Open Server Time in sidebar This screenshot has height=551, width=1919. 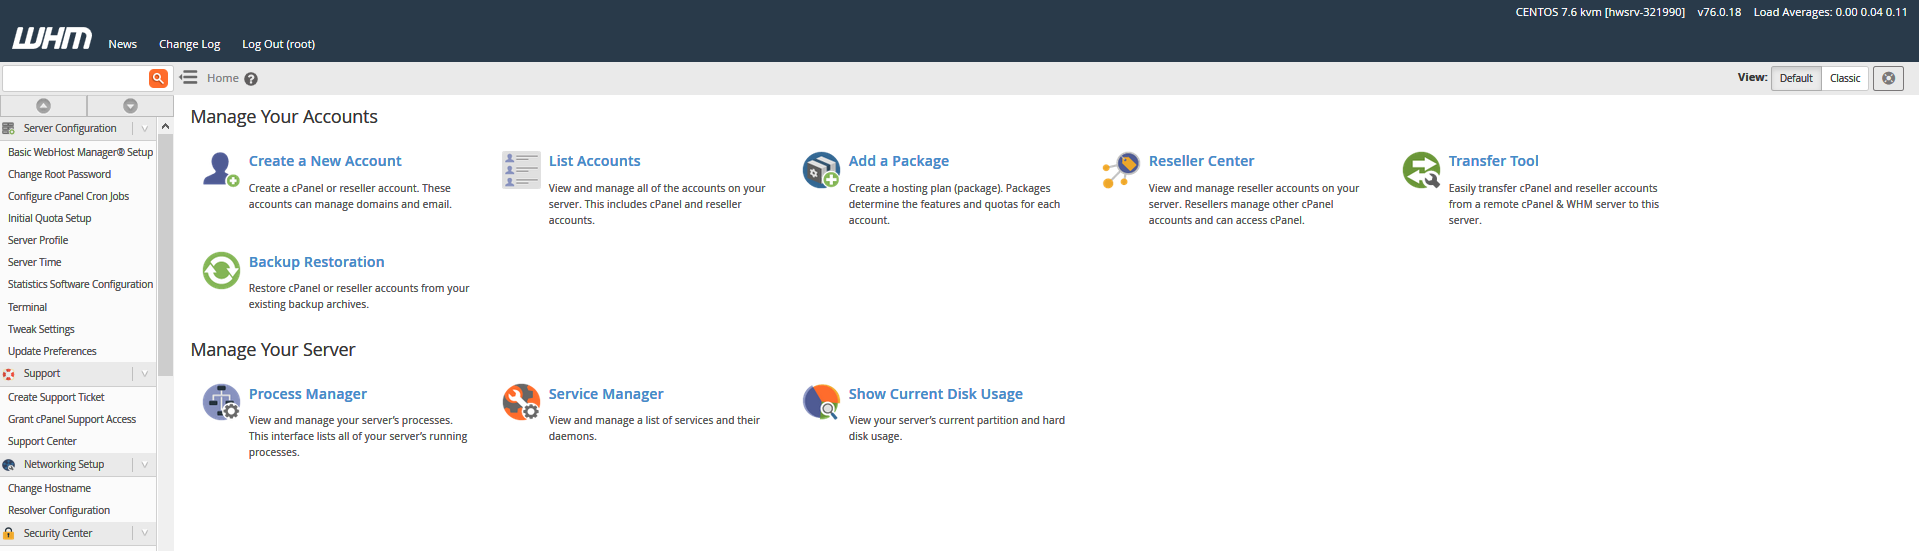34,262
